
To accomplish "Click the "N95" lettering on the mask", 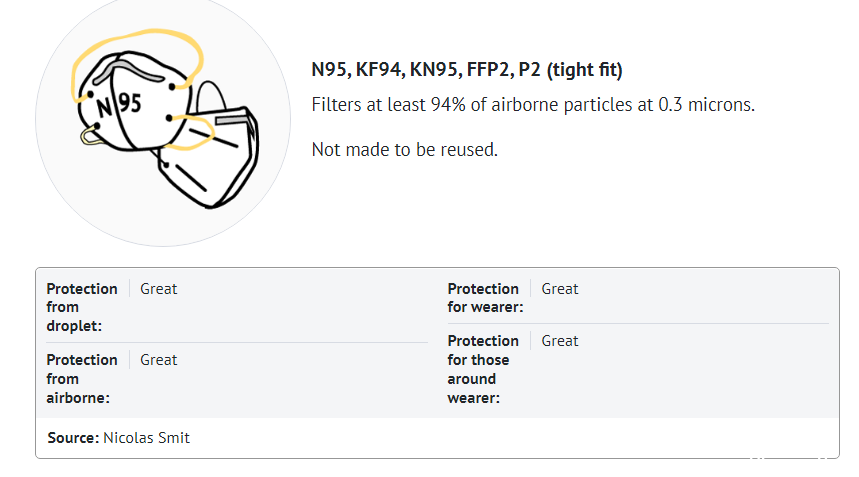I will click(119, 105).
